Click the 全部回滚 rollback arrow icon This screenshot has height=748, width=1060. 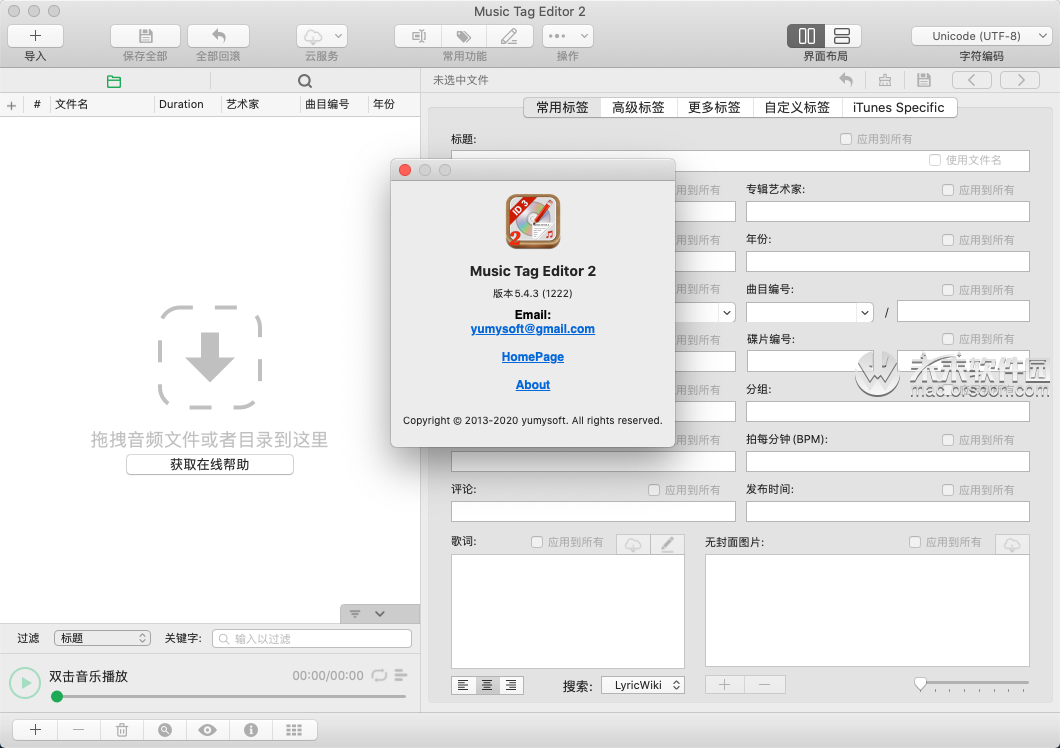pyautogui.click(x=217, y=35)
